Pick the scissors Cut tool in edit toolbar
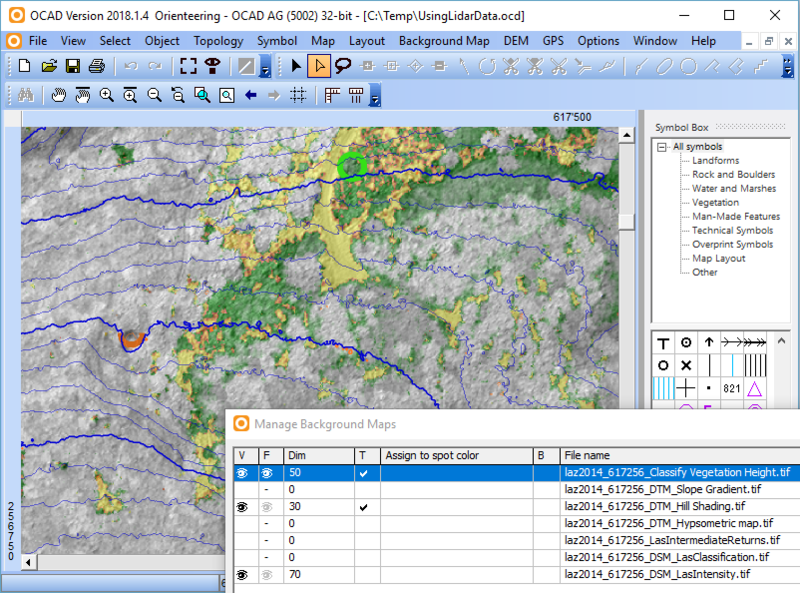This screenshot has height=593, width=800. [x=559, y=66]
